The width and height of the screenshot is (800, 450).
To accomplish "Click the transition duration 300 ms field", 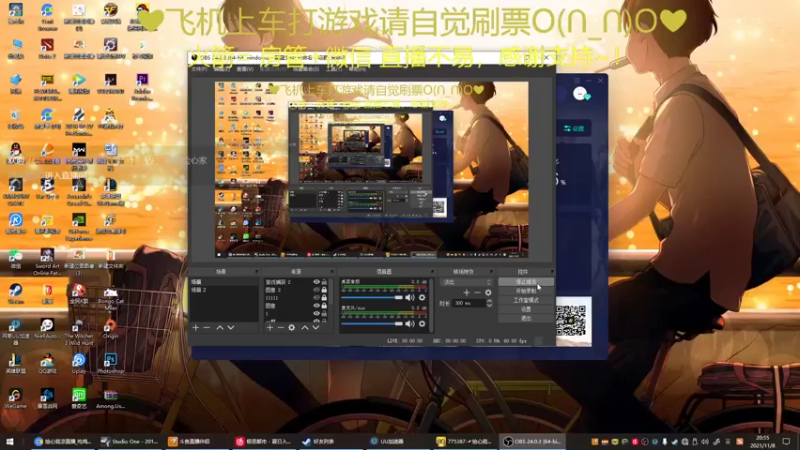I will (468, 303).
